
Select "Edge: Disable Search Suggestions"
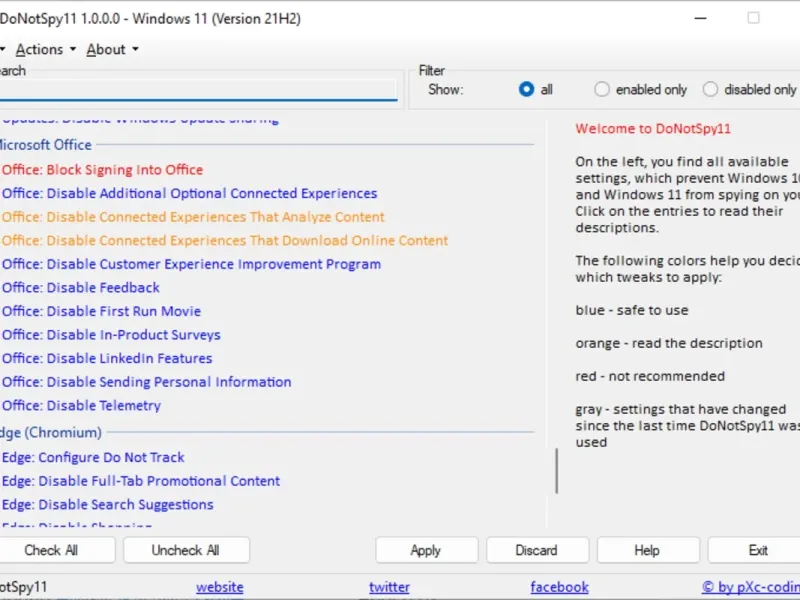108,505
